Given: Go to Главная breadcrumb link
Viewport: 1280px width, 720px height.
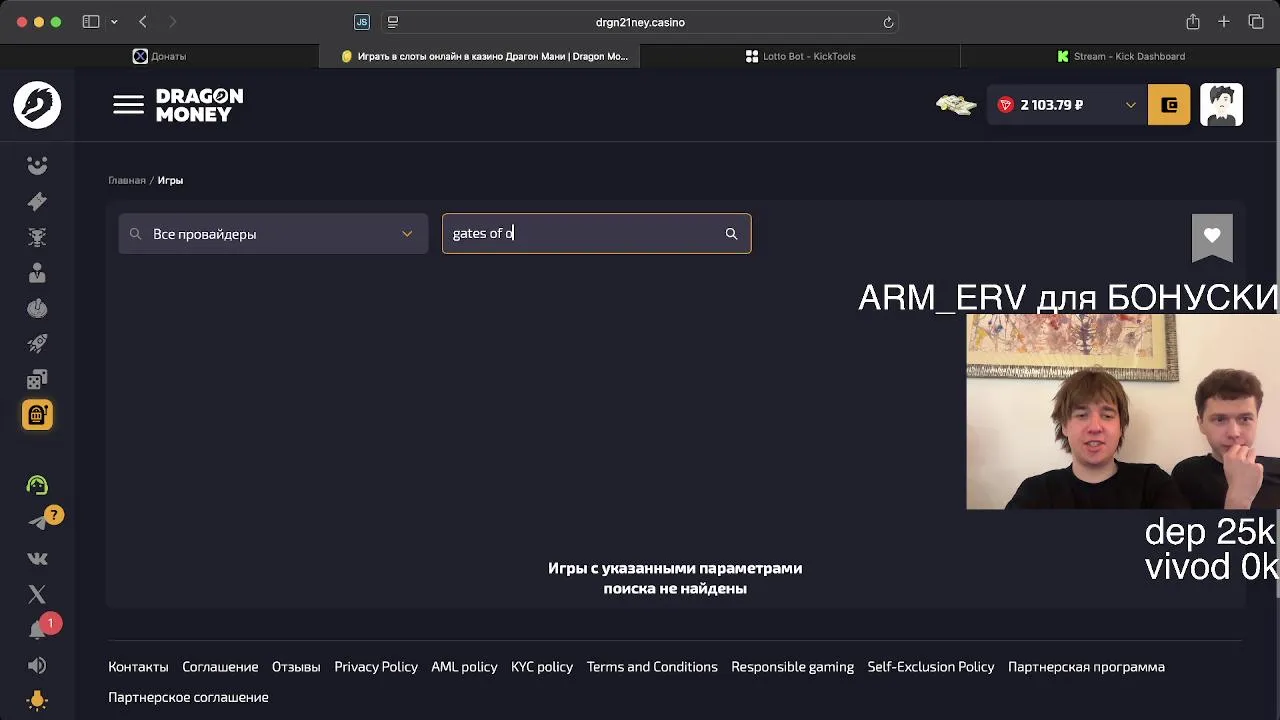Looking at the screenshot, I should 127,180.
